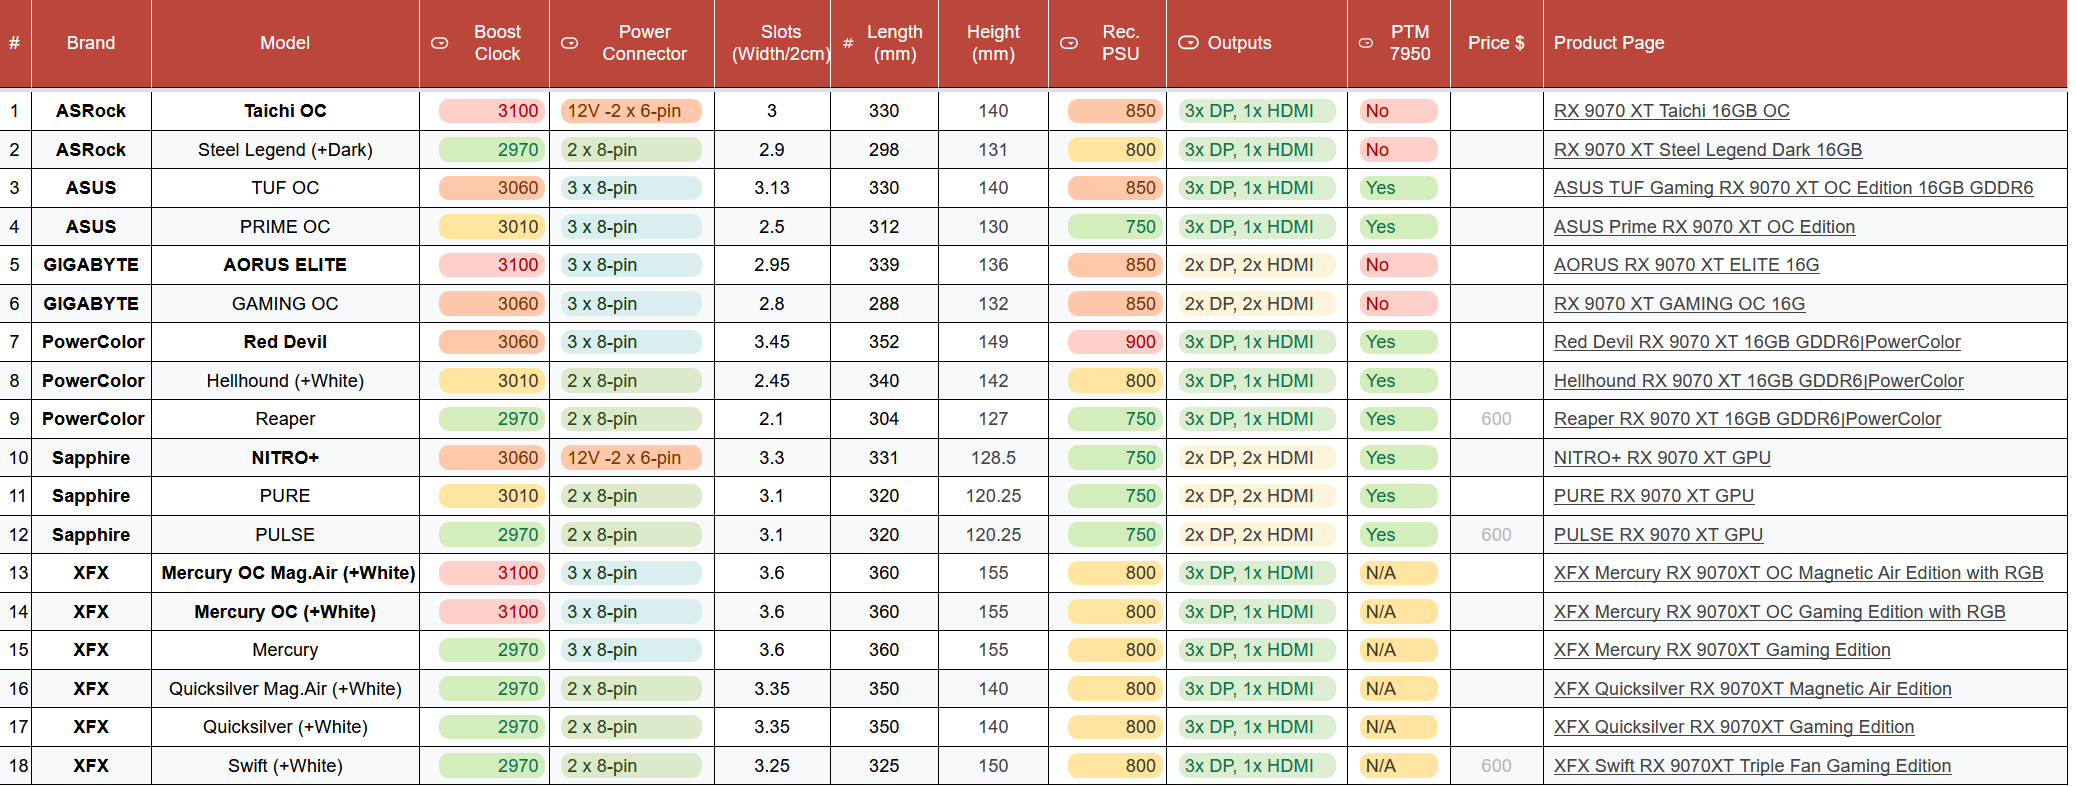The image size is (2076, 787).
Task: Open the Reaper RX 9070 XT PowerColor link
Action: 1747,419
